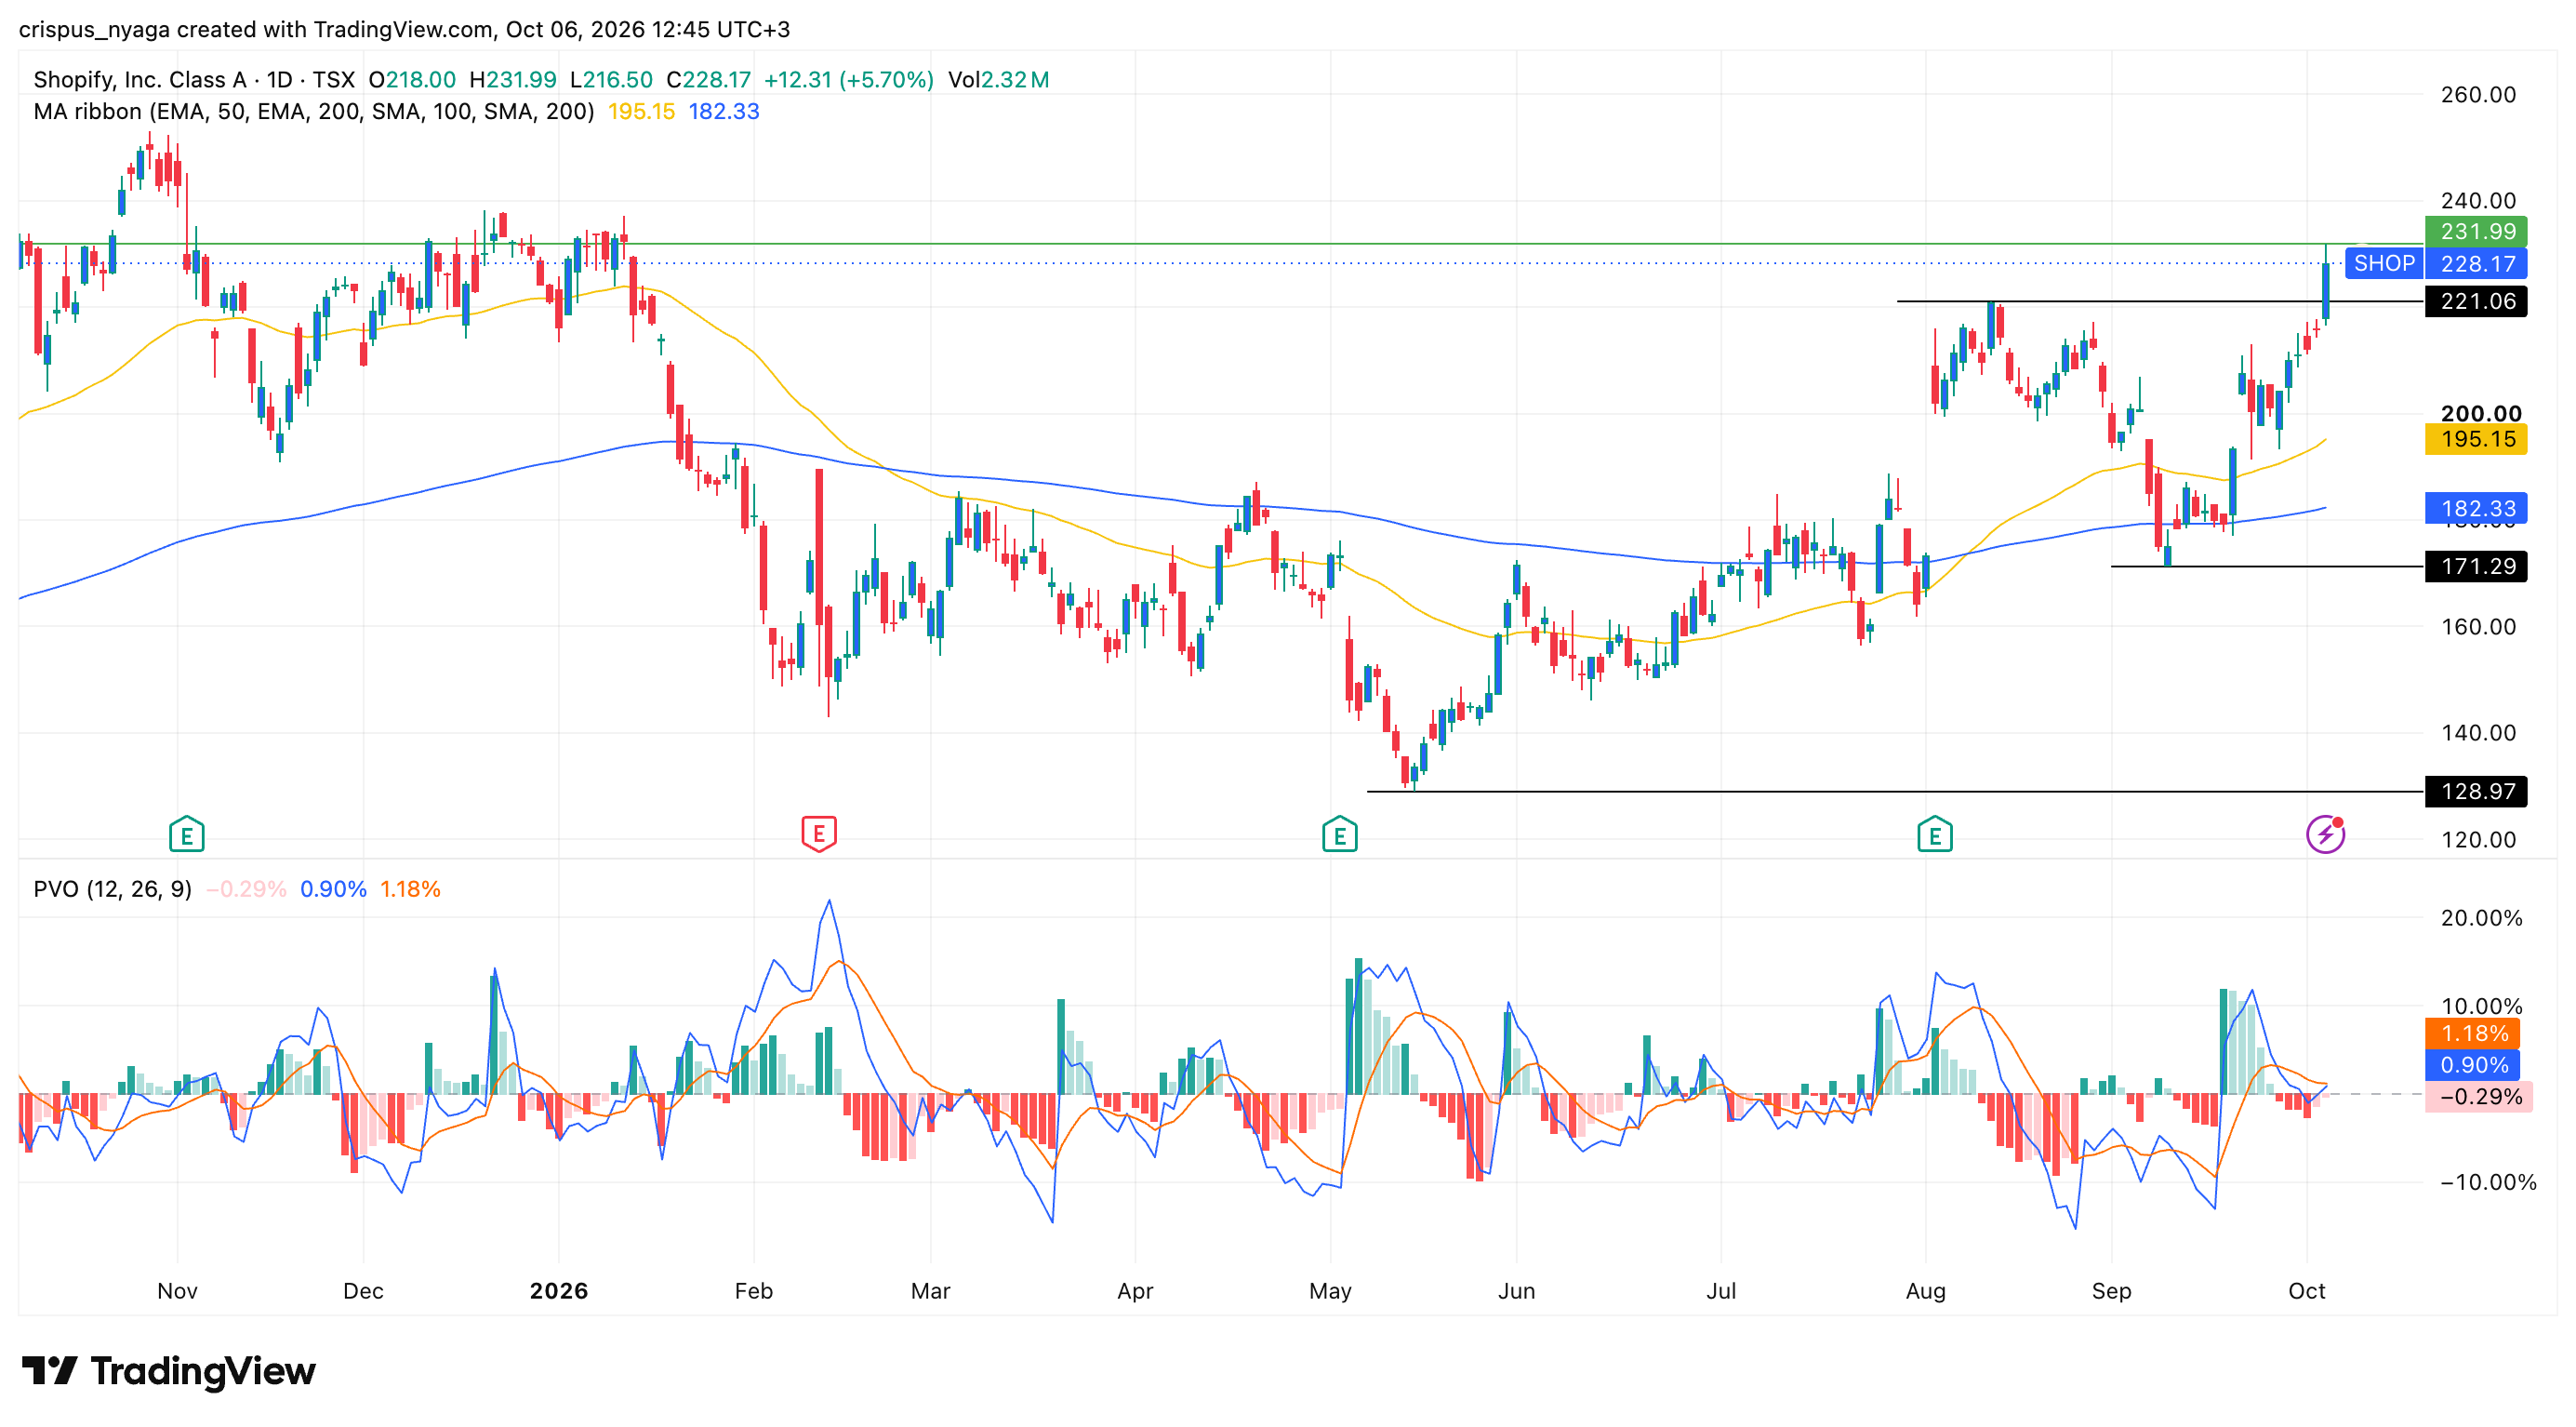This screenshot has height=1427, width=2576.
Task: Select the 128.97 support line label
Action: coord(2476,791)
